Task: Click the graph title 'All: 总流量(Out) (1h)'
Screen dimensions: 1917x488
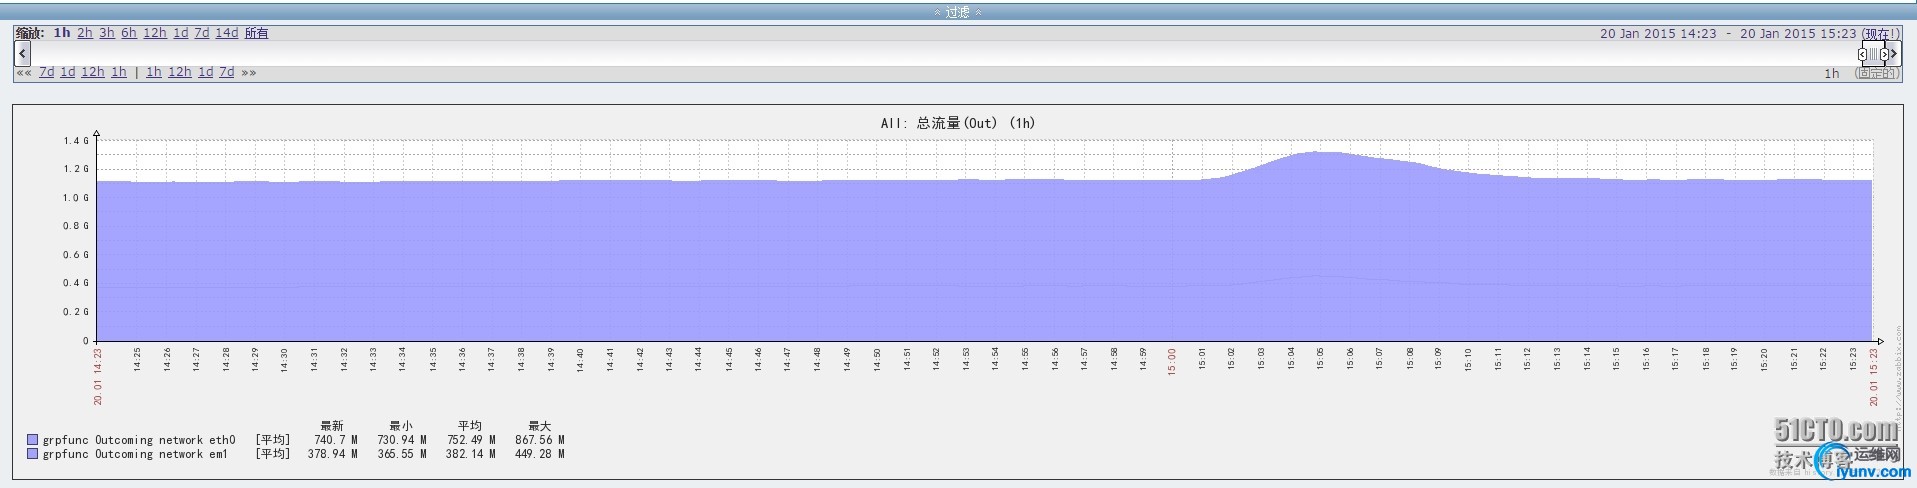Action: [958, 123]
